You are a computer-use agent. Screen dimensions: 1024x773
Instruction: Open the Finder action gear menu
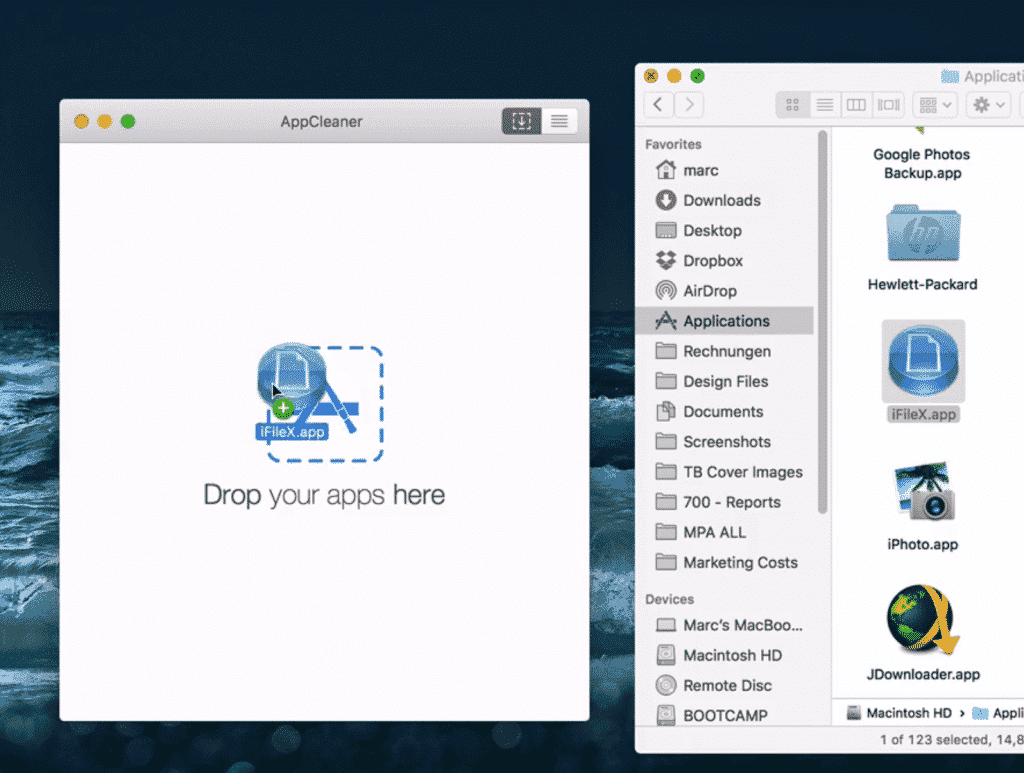(x=989, y=104)
